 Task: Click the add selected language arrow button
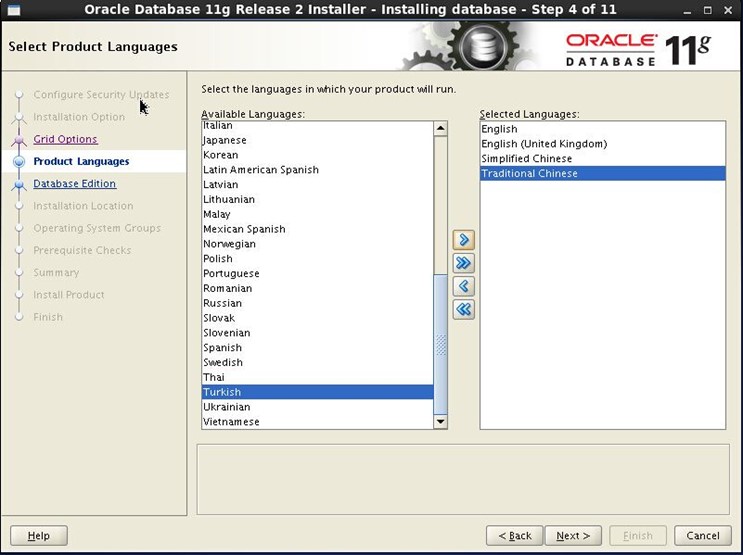pos(463,240)
